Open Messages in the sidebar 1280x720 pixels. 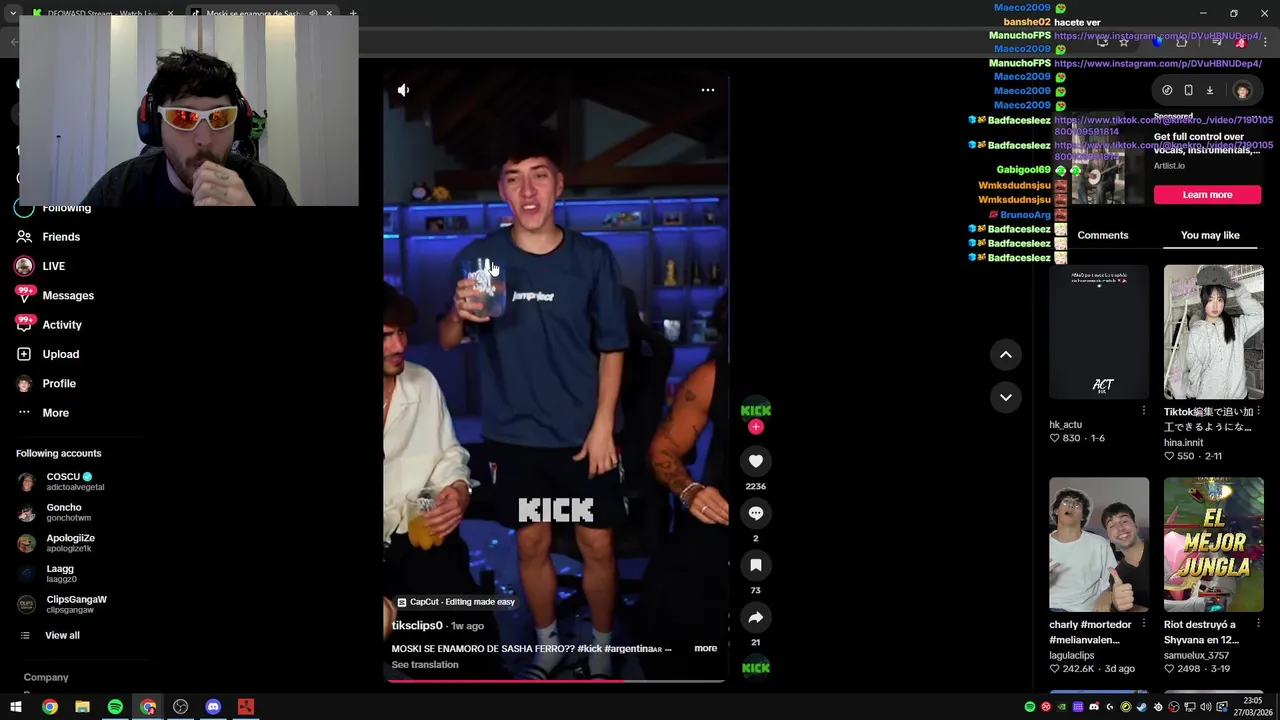[x=68, y=296]
